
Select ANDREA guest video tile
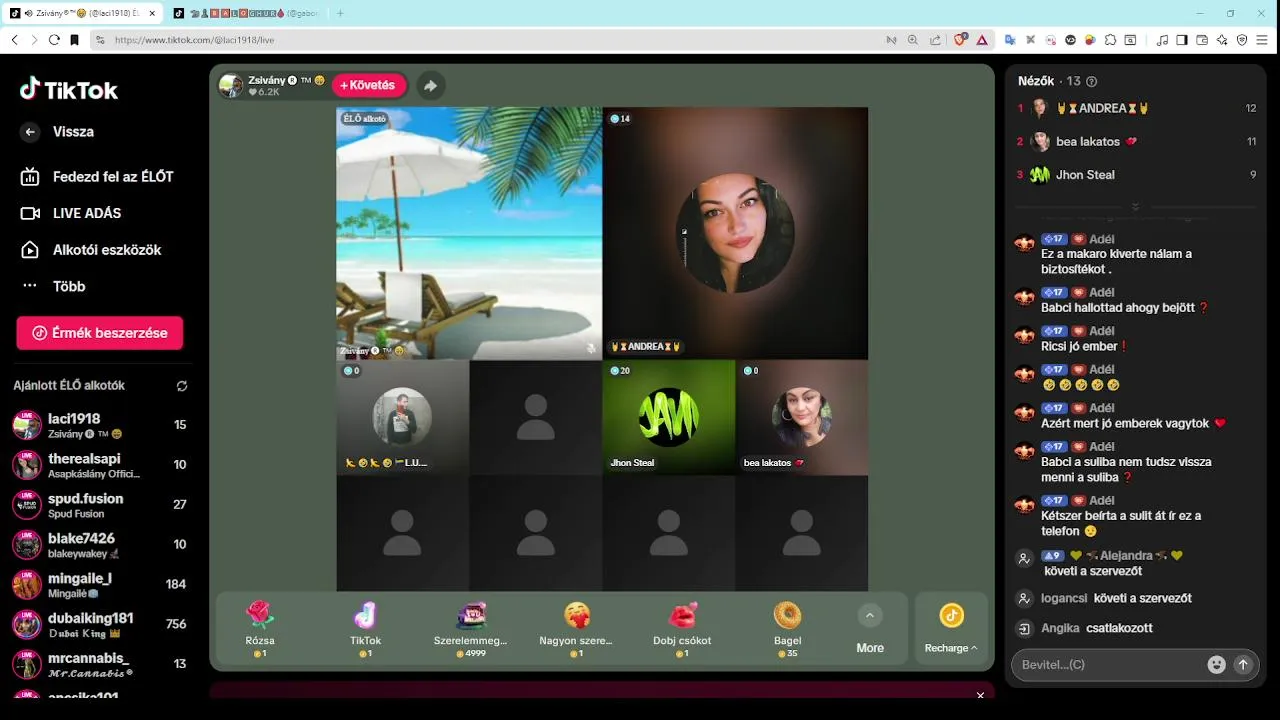(735, 233)
